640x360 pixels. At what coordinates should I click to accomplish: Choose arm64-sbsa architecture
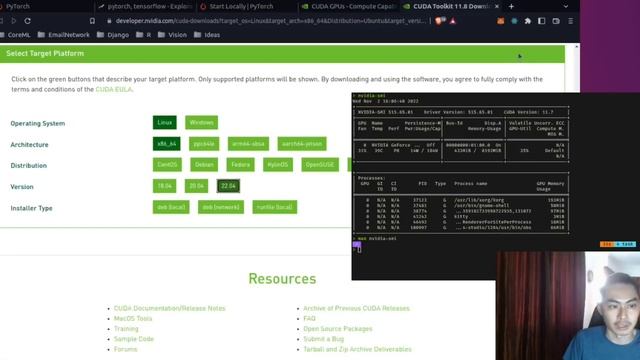tap(248, 144)
